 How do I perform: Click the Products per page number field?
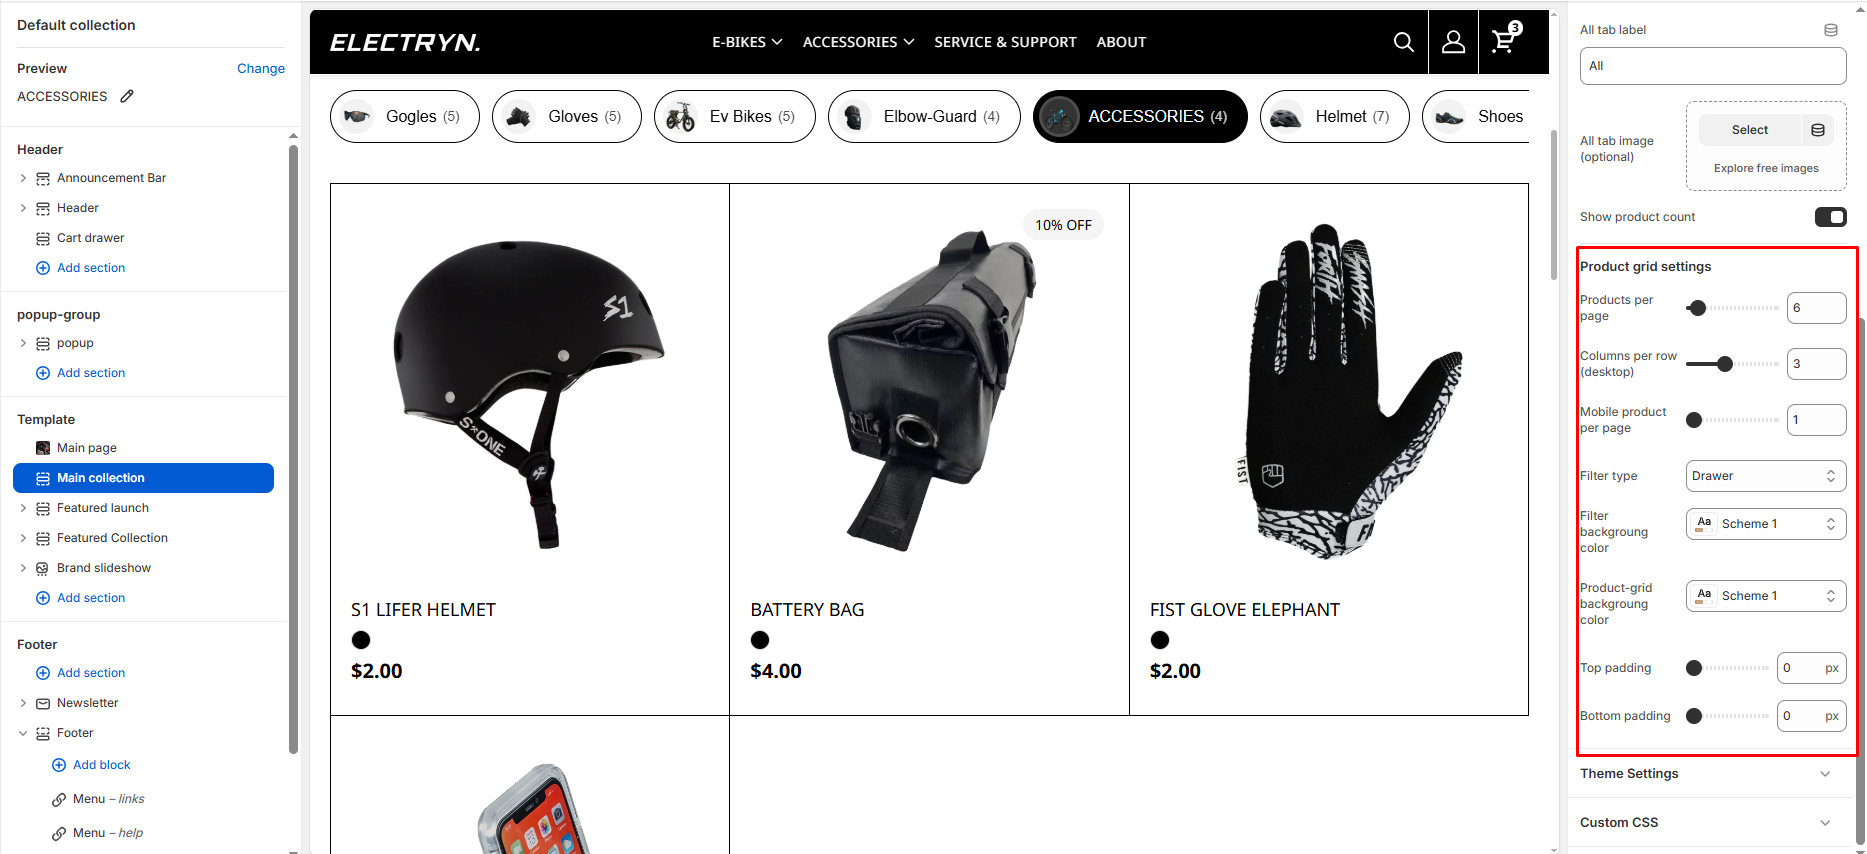click(1816, 308)
